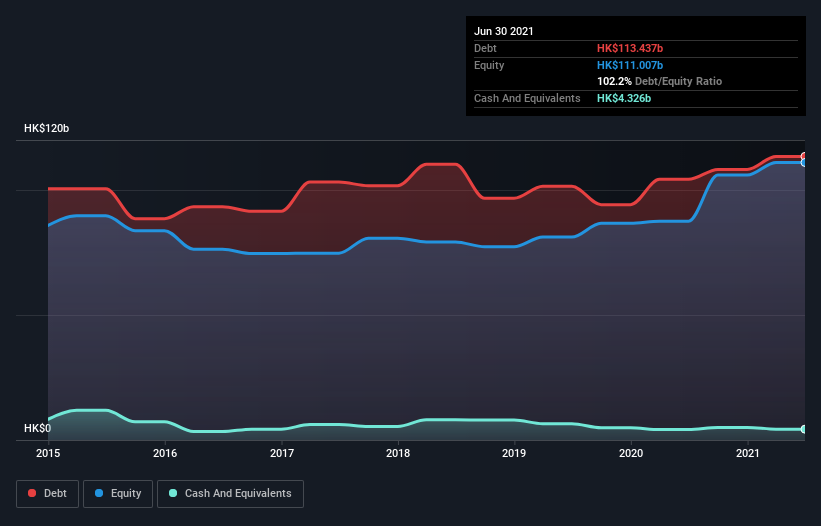Click the HK$120b y-axis label
The height and width of the screenshot is (526, 821).
click(47, 128)
